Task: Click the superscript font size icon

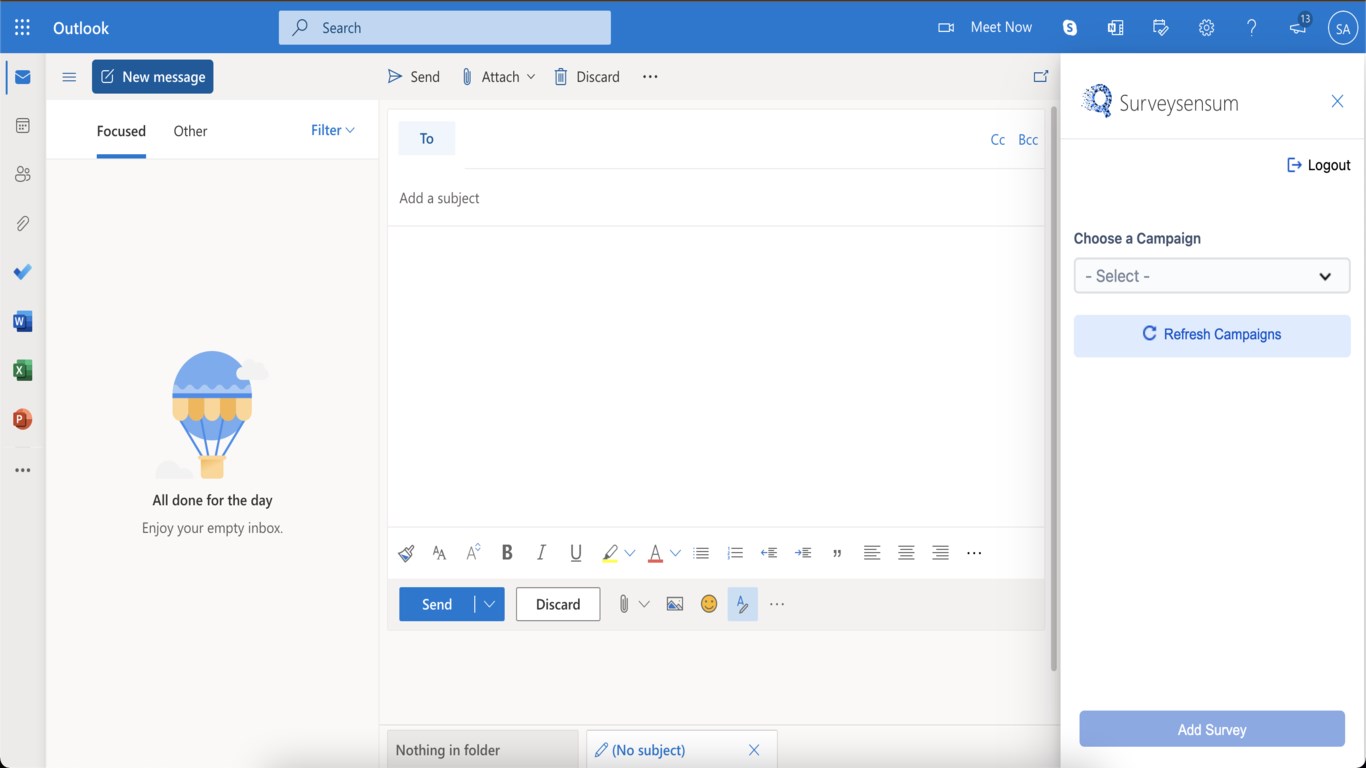Action: pos(473,552)
